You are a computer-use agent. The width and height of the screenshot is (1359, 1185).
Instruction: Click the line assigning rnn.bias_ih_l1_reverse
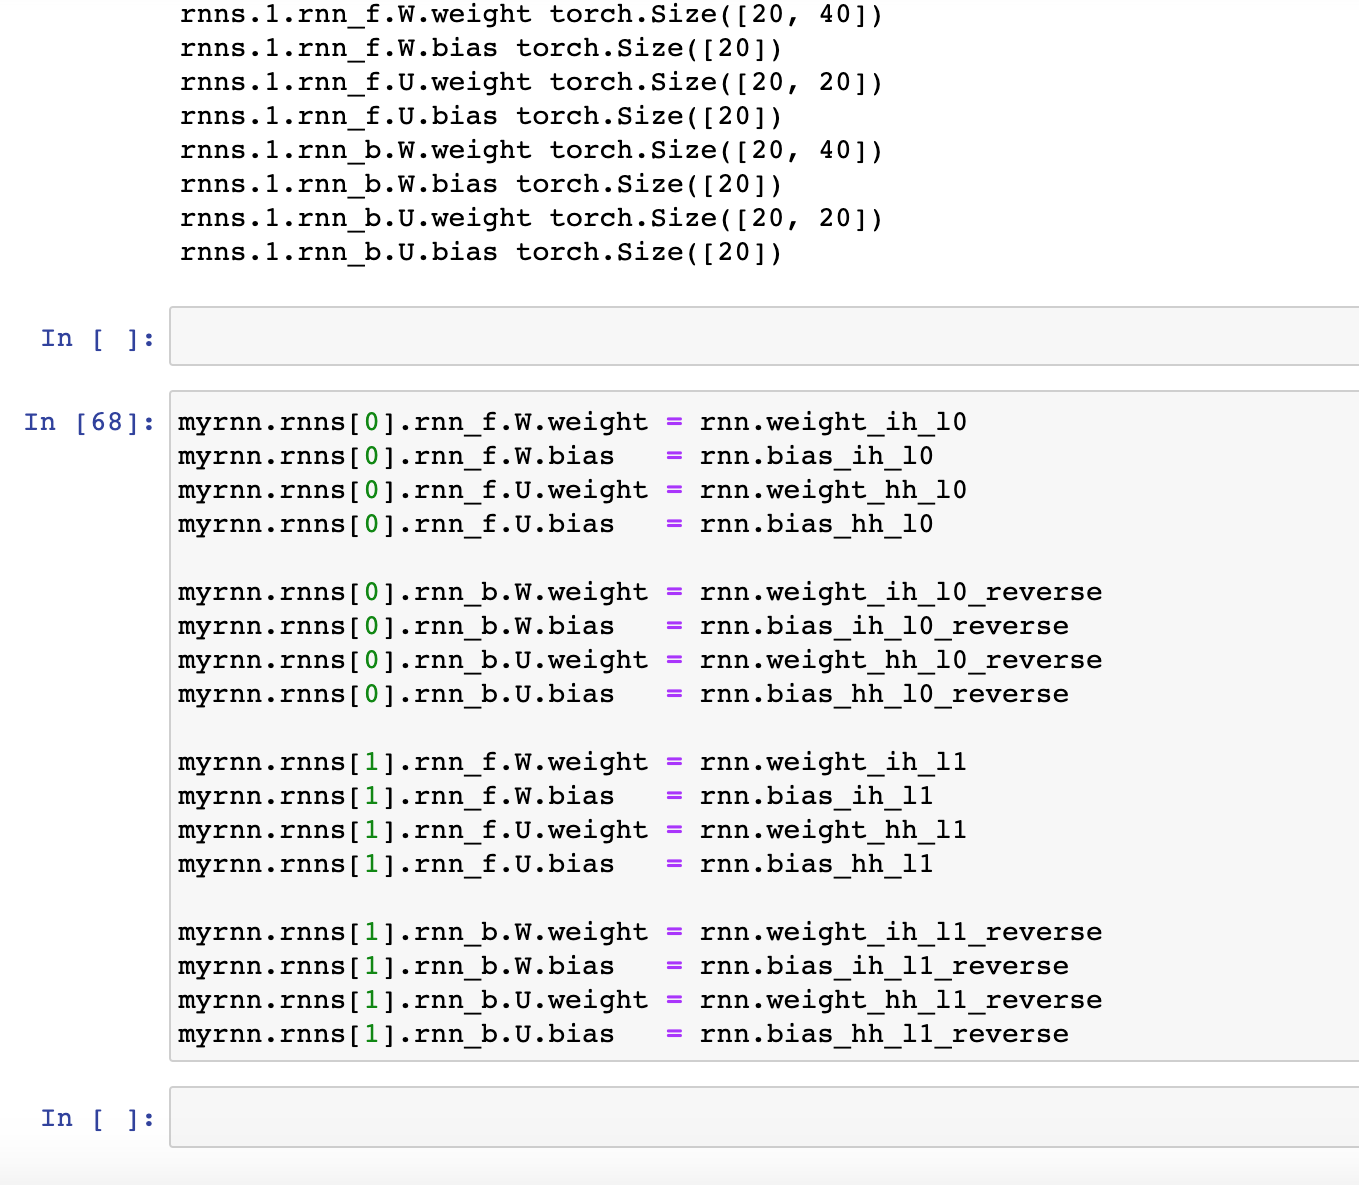(623, 966)
